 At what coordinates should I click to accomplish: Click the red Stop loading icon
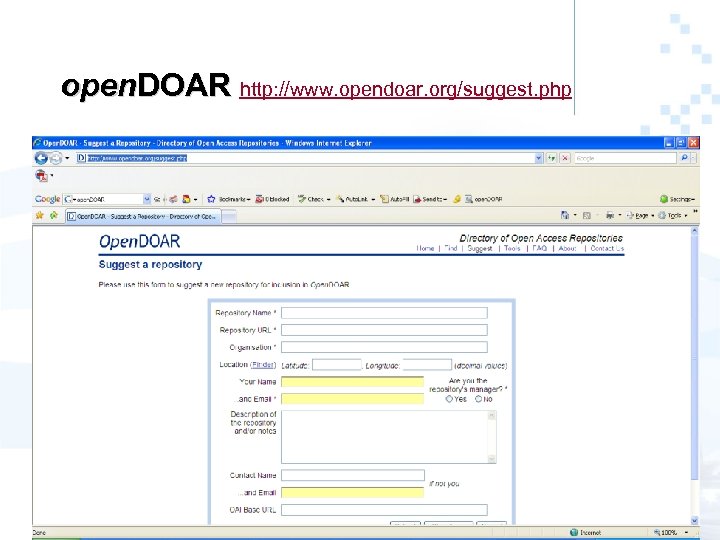tap(565, 158)
